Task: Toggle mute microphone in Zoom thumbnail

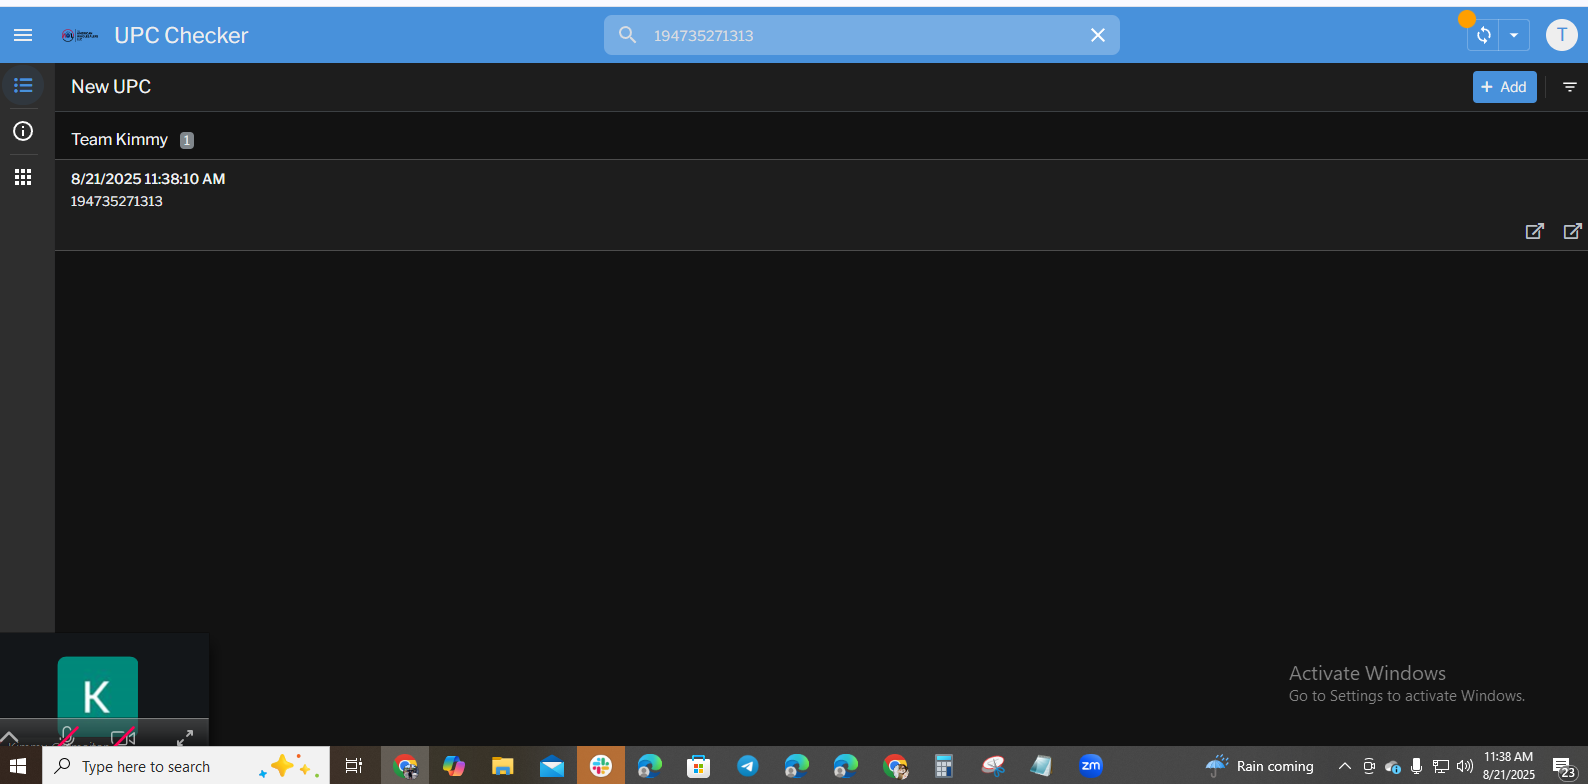Action: [x=67, y=737]
